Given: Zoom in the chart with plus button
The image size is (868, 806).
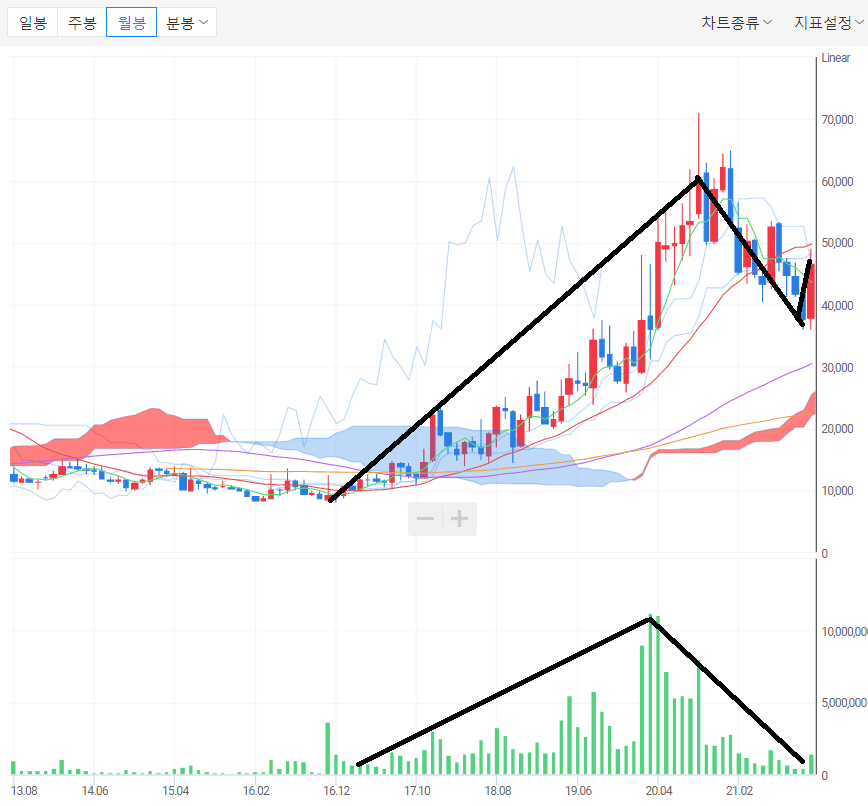Looking at the screenshot, I should click(459, 519).
